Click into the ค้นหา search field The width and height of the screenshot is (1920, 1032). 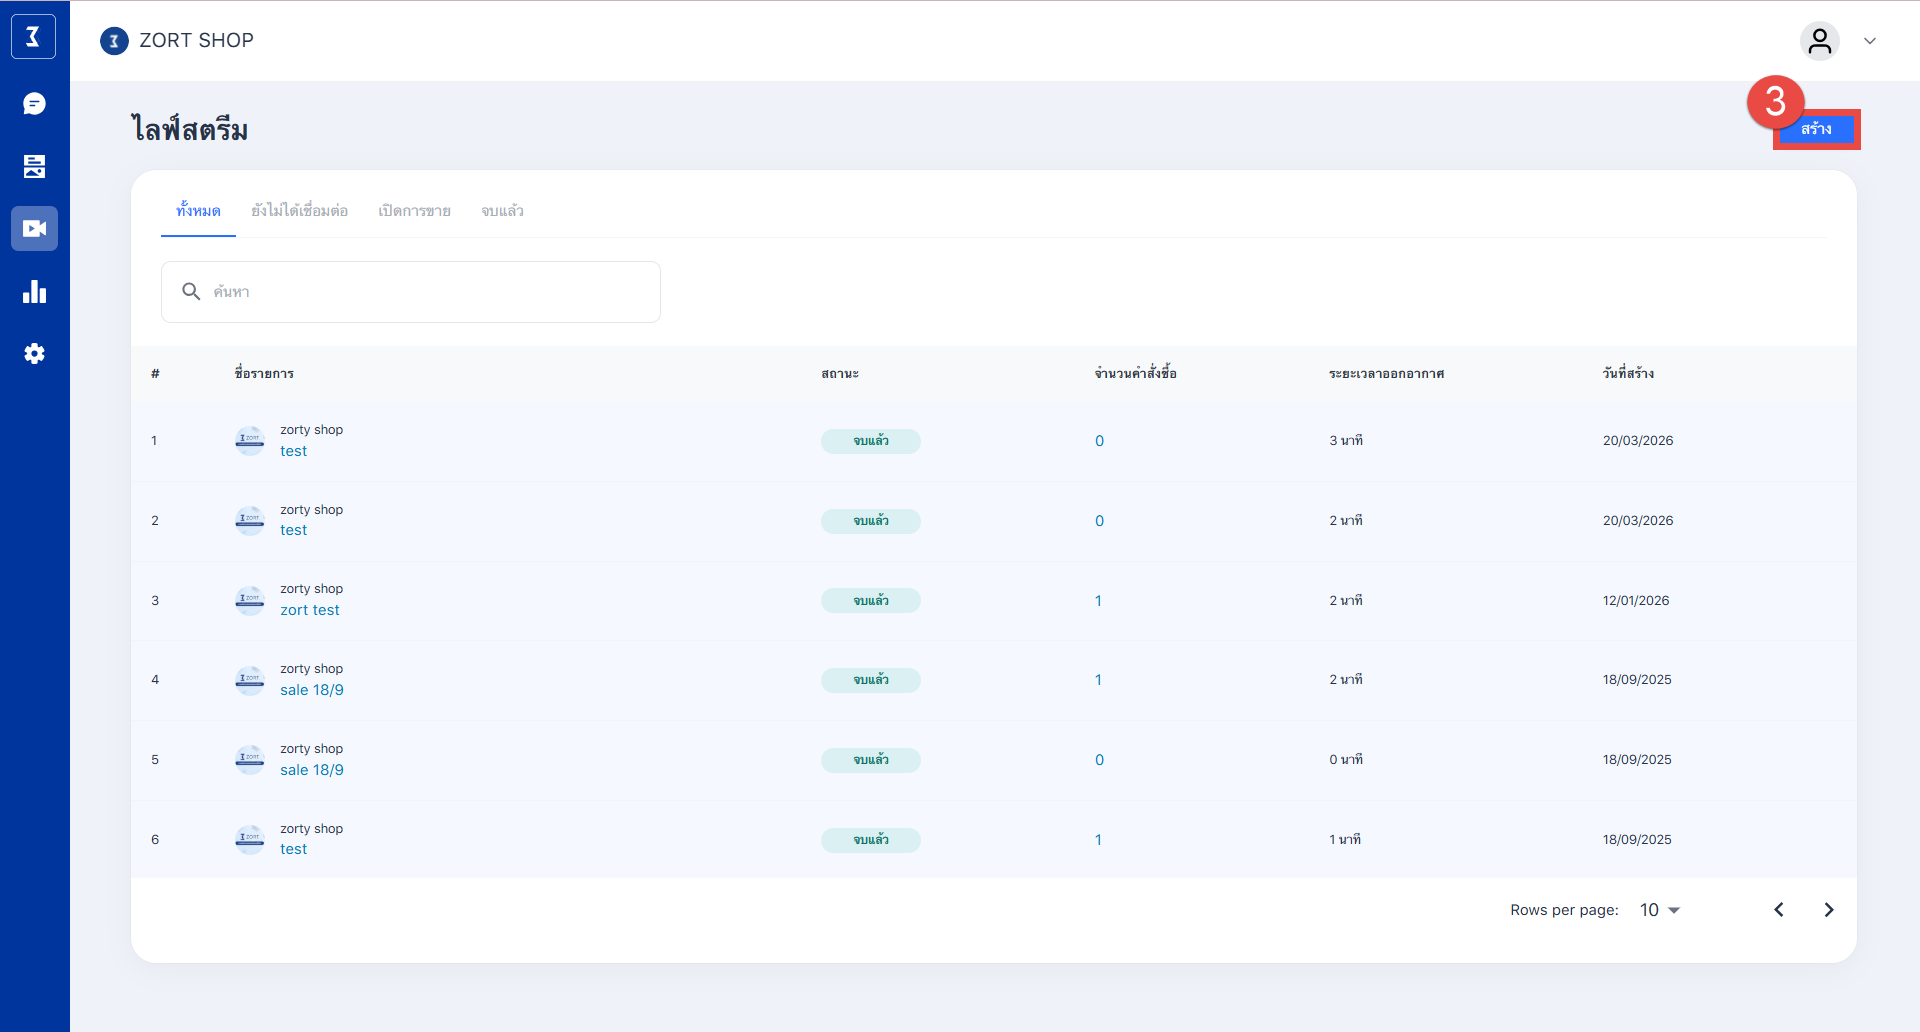point(430,292)
